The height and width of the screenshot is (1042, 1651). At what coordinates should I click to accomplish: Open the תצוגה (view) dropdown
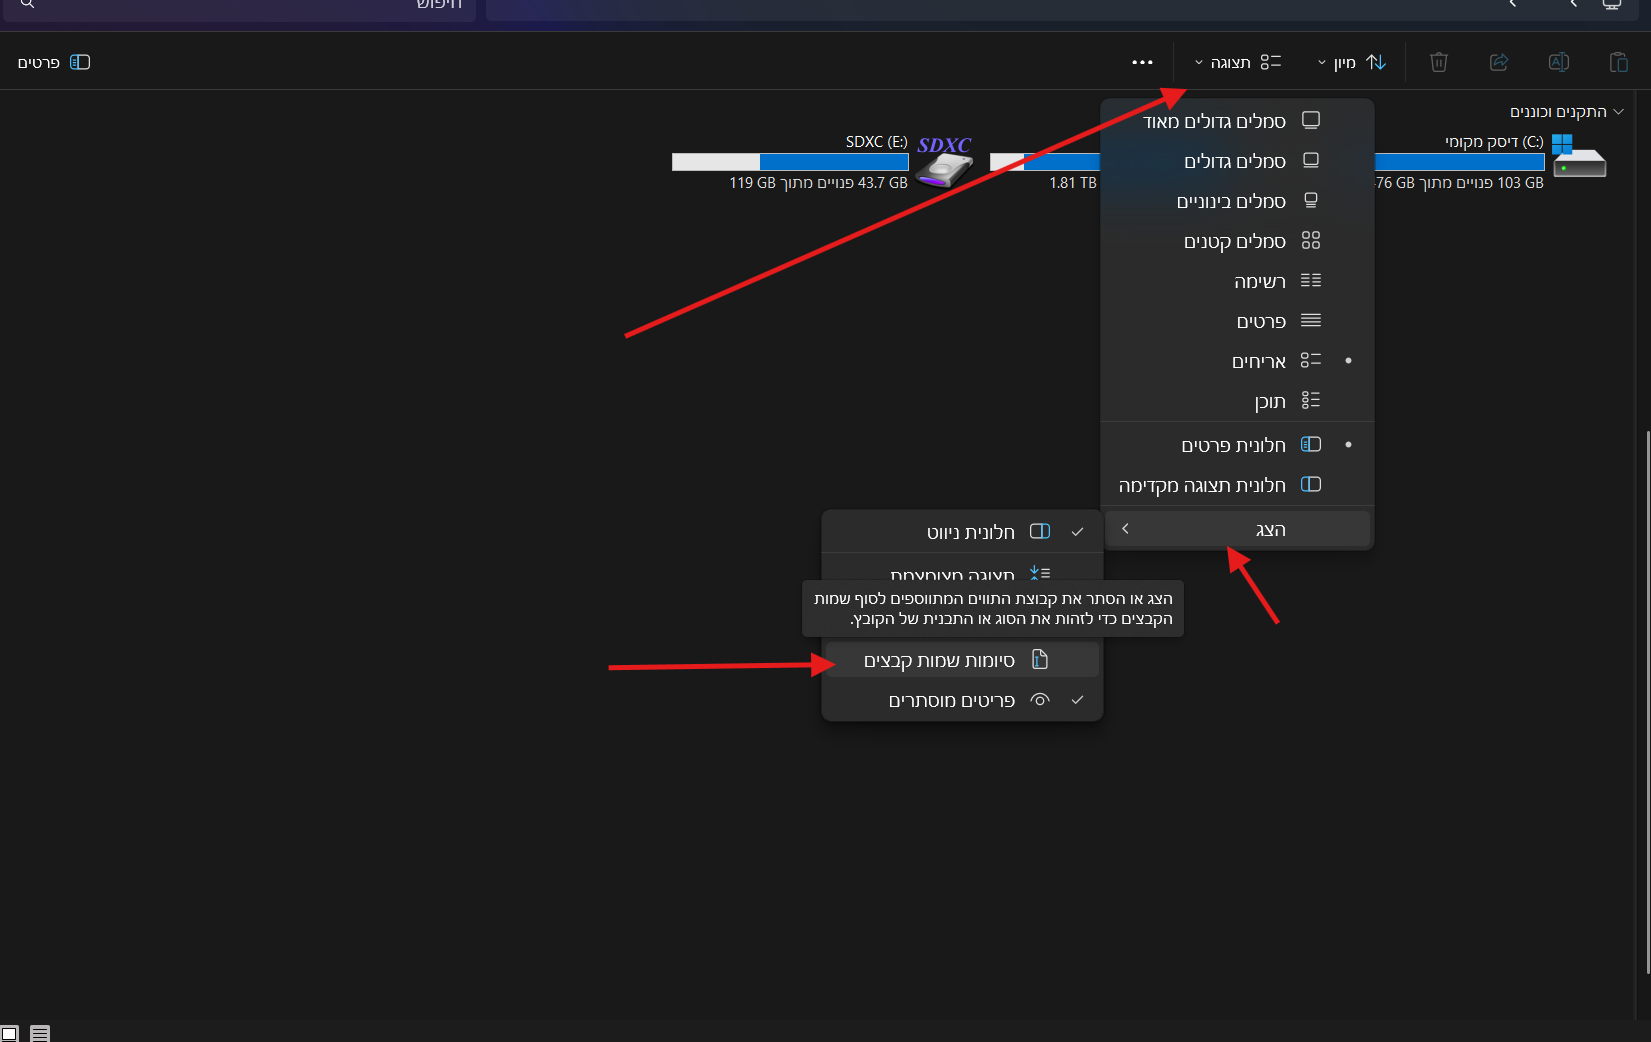tap(1237, 62)
